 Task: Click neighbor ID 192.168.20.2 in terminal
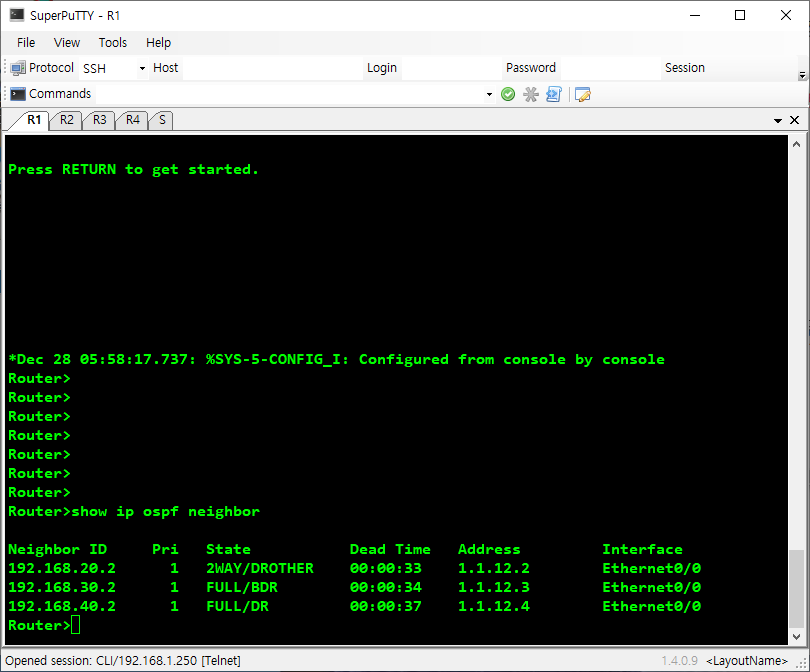(62, 568)
